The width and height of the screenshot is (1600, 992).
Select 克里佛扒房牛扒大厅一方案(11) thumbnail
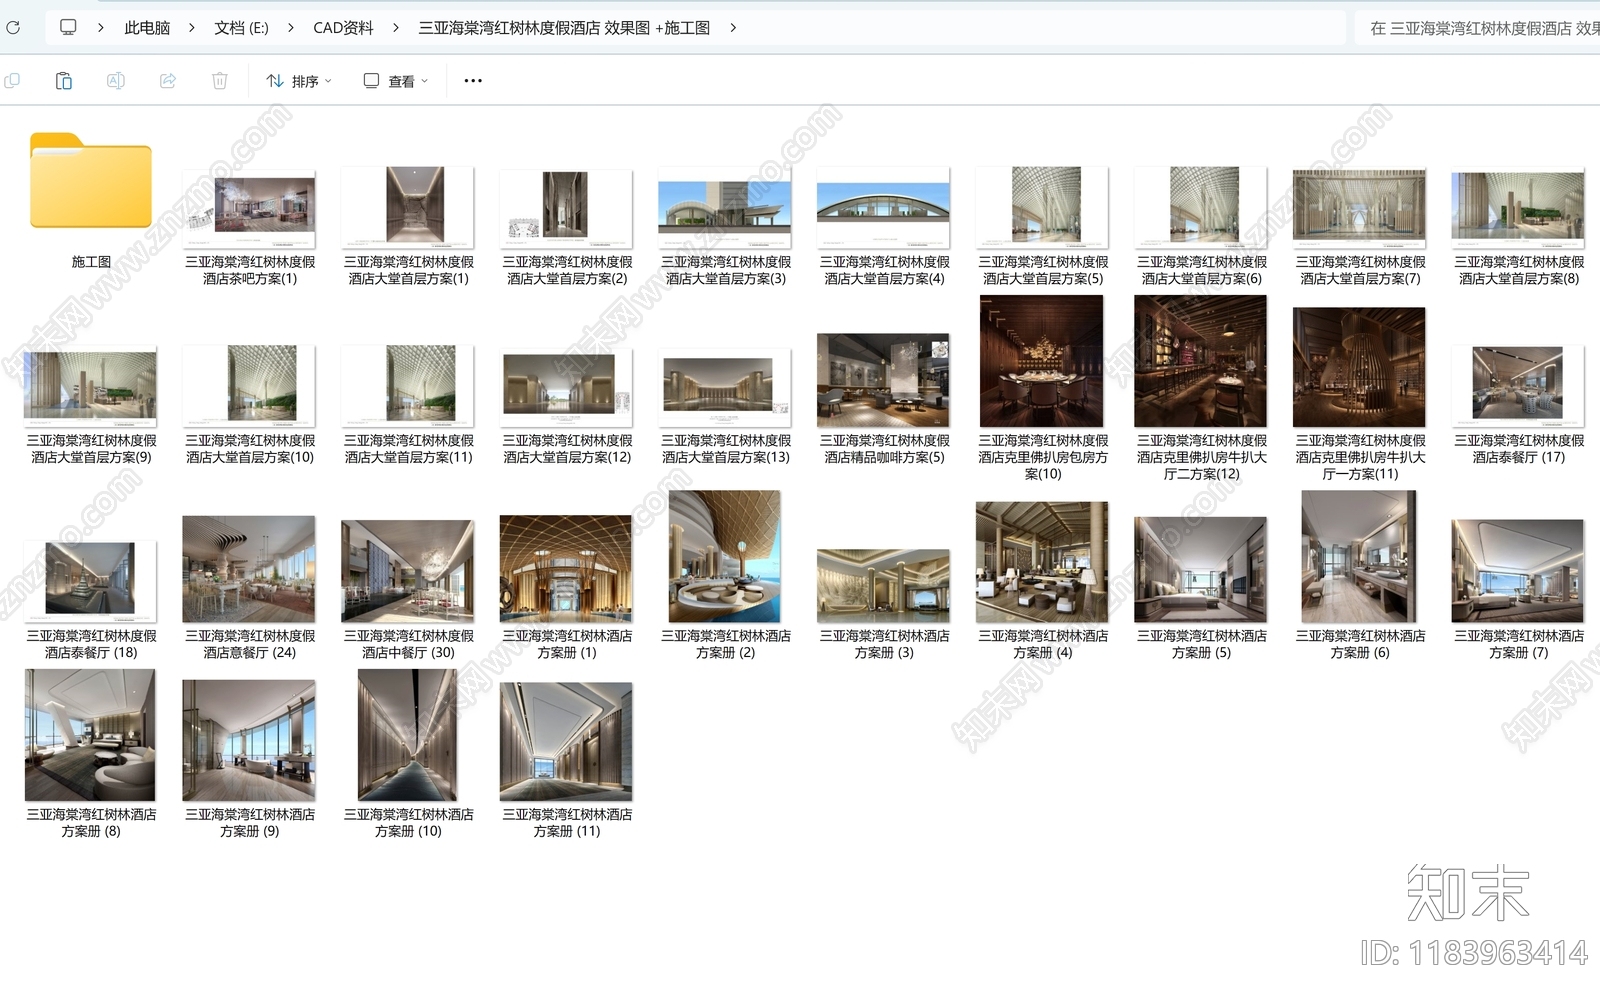(x=1360, y=367)
